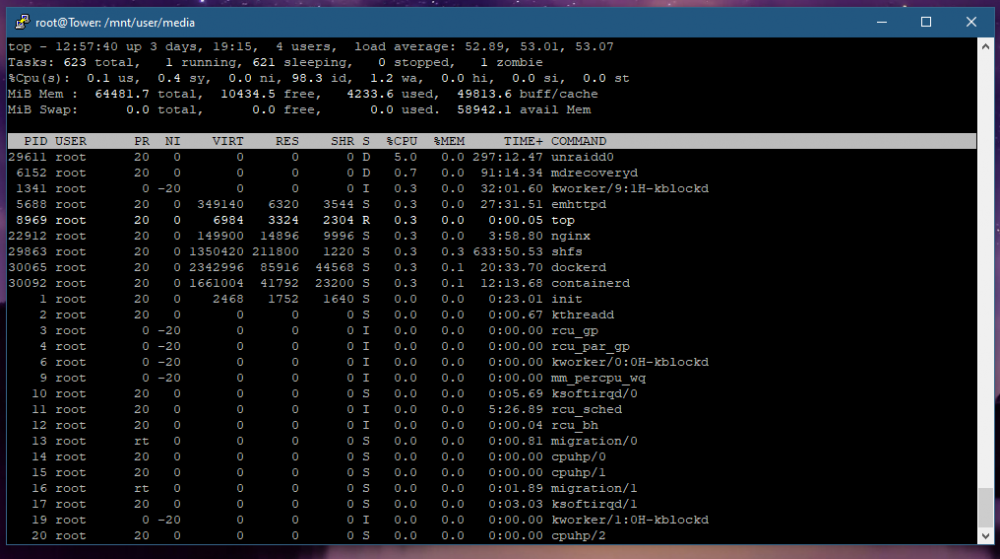Click the '633:50.53' time value
This screenshot has width=1000, height=559.
pyautogui.click(x=508, y=252)
